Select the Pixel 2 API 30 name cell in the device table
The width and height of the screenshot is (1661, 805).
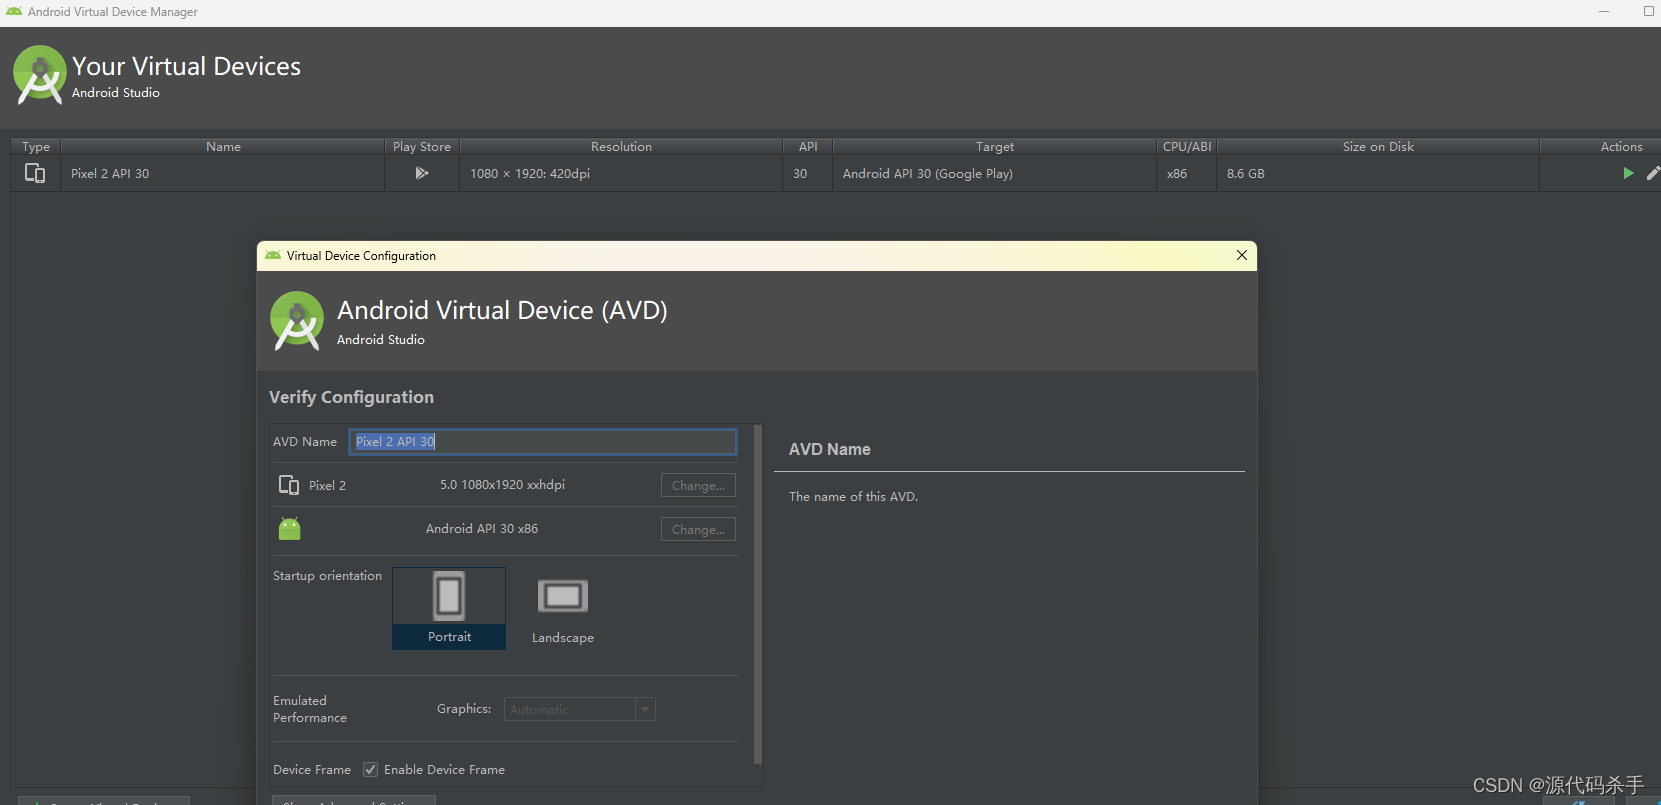click(223, 173)
